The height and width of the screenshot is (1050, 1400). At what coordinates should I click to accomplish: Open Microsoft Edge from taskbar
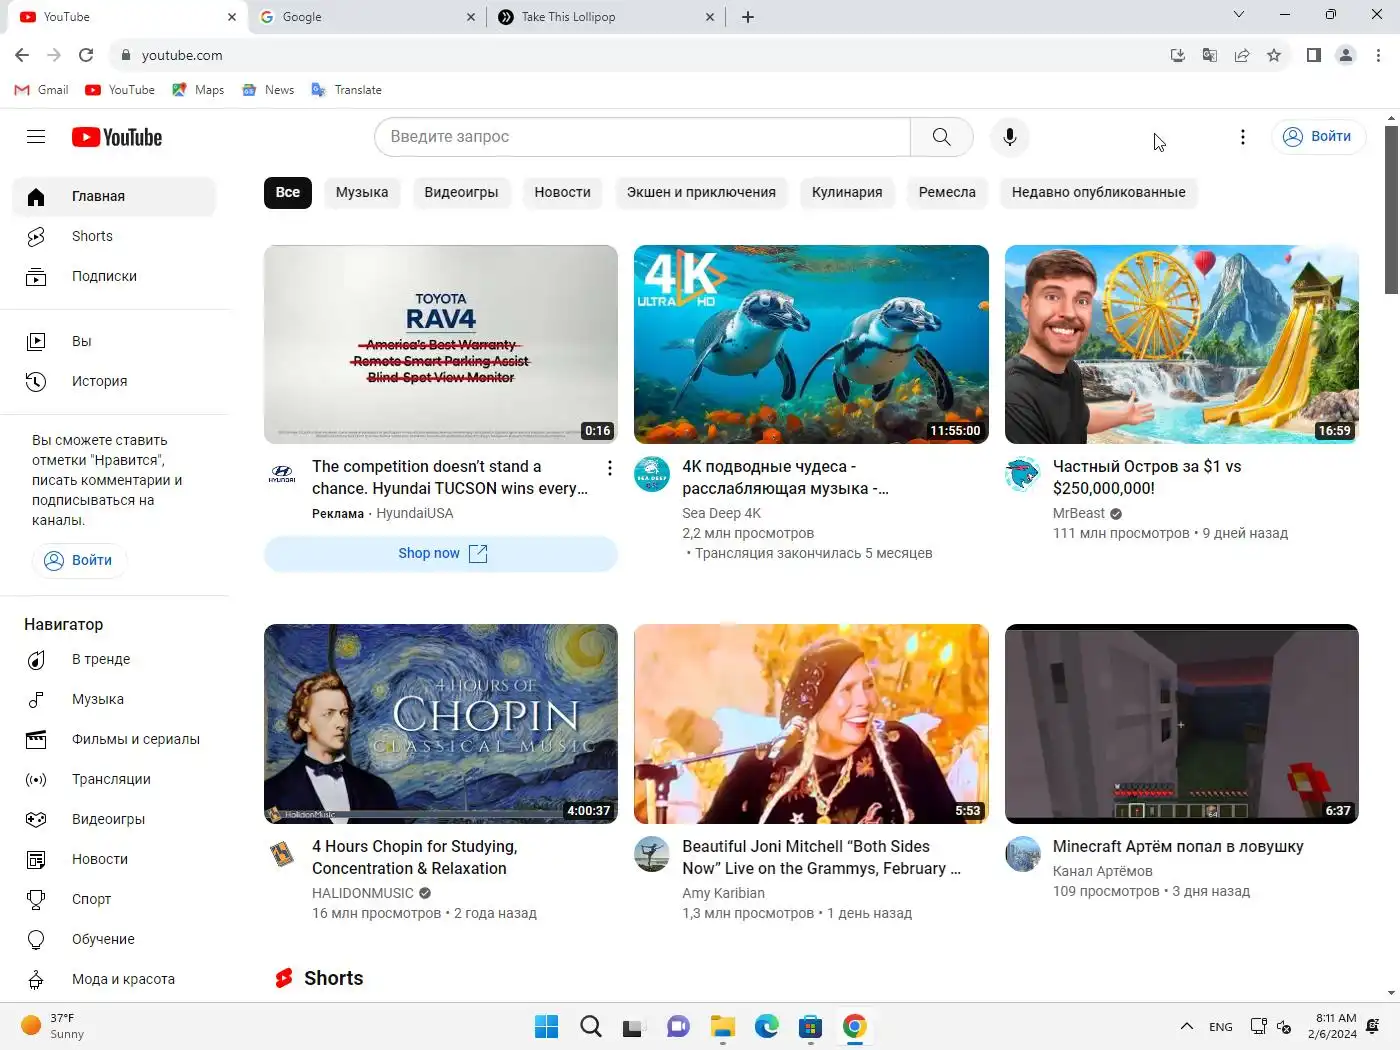tap(766, 1026)
